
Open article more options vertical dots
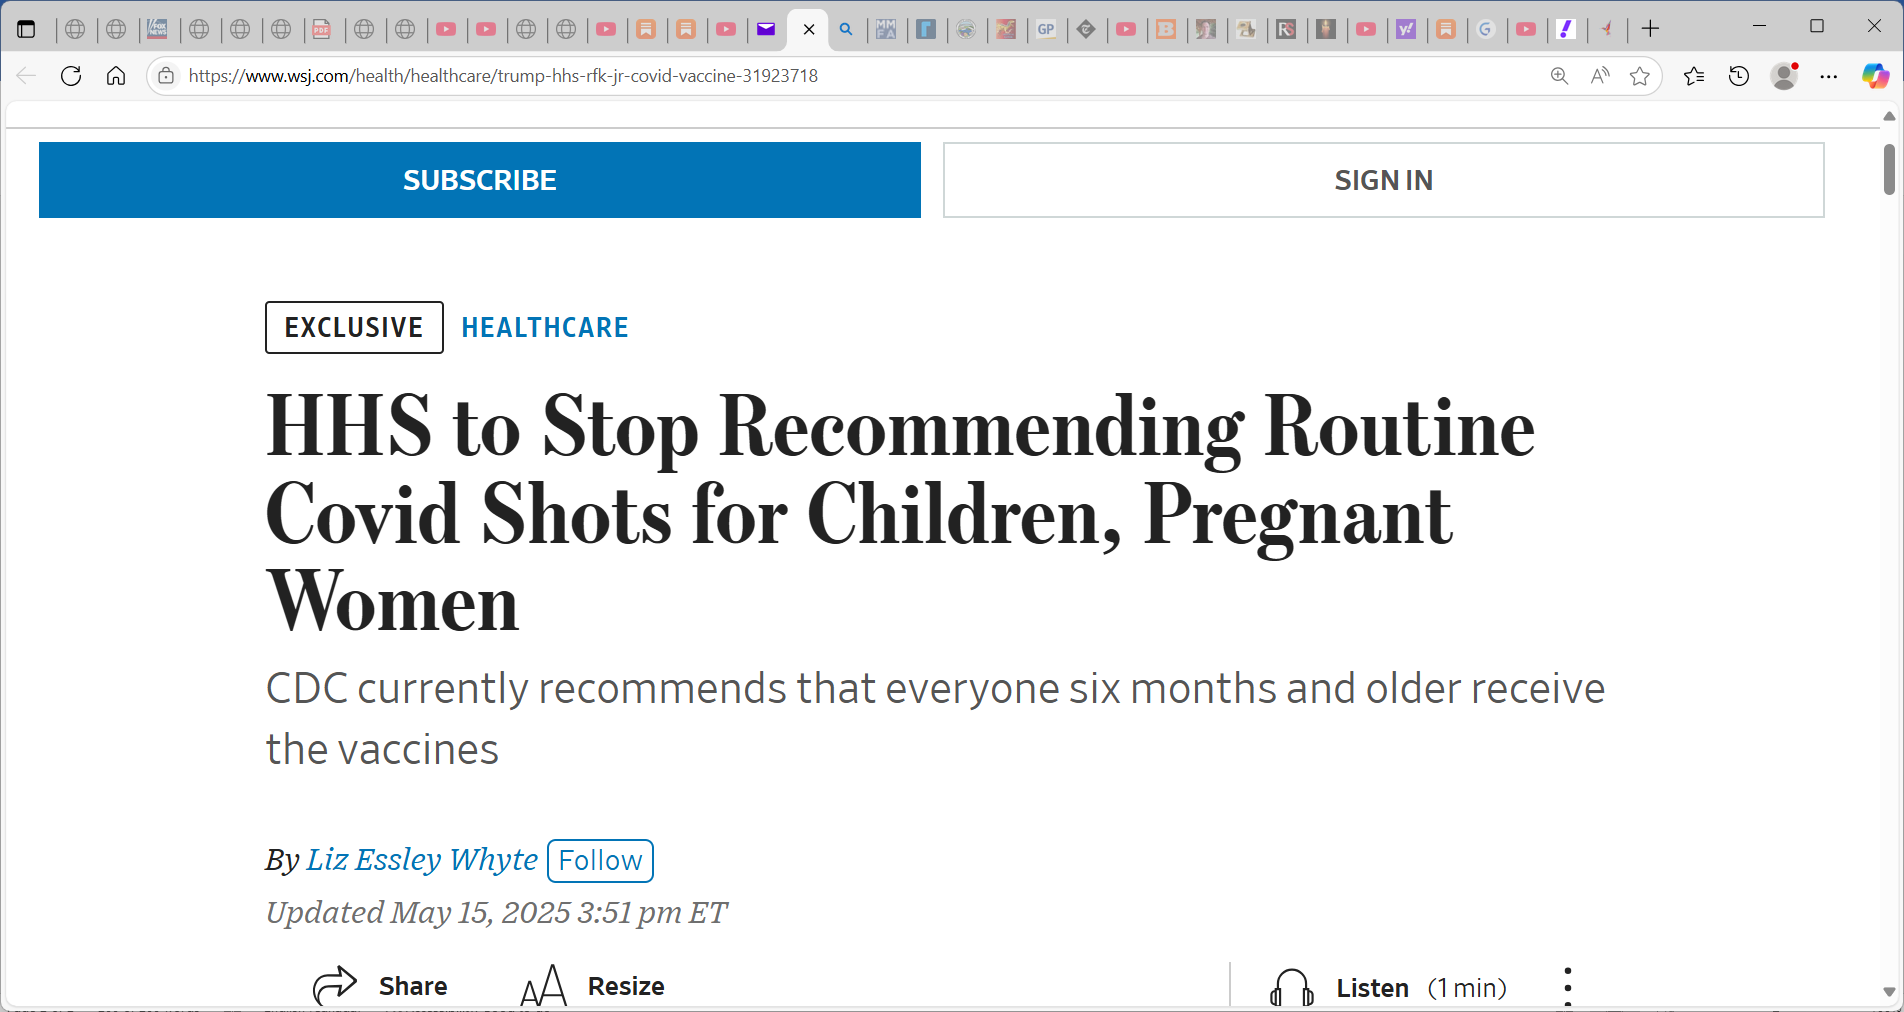pyautogui.click(x=1568, y=986)
